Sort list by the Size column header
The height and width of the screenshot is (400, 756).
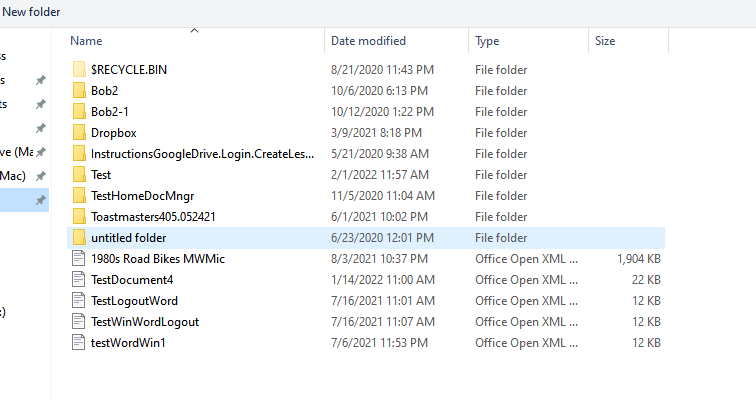click(605, 41)
